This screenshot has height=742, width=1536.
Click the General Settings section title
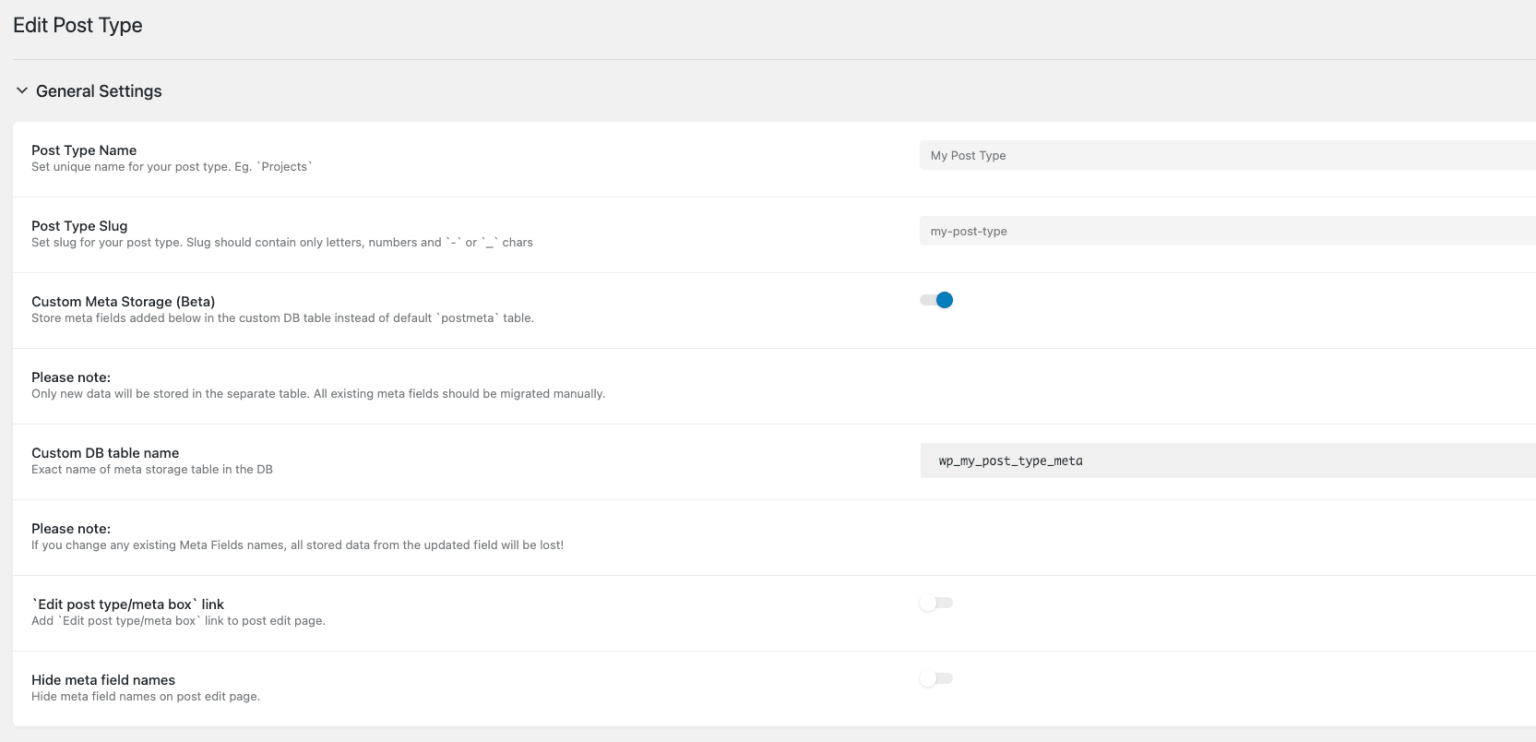coord(99,91)
